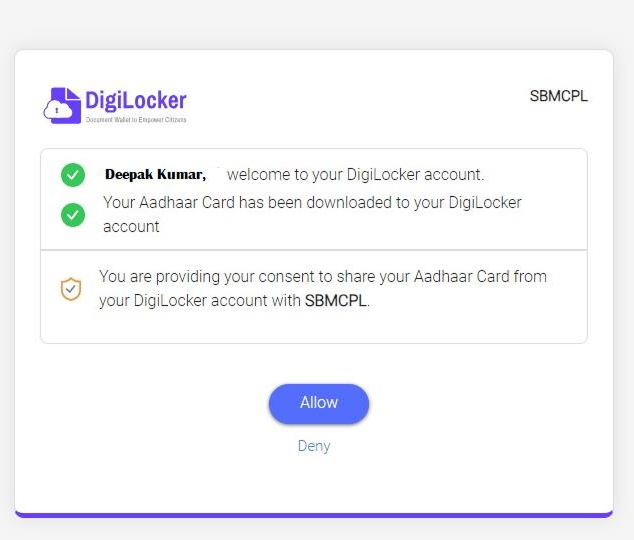Click the SBMCPL label in the top-right corner

tap(559, 97)
